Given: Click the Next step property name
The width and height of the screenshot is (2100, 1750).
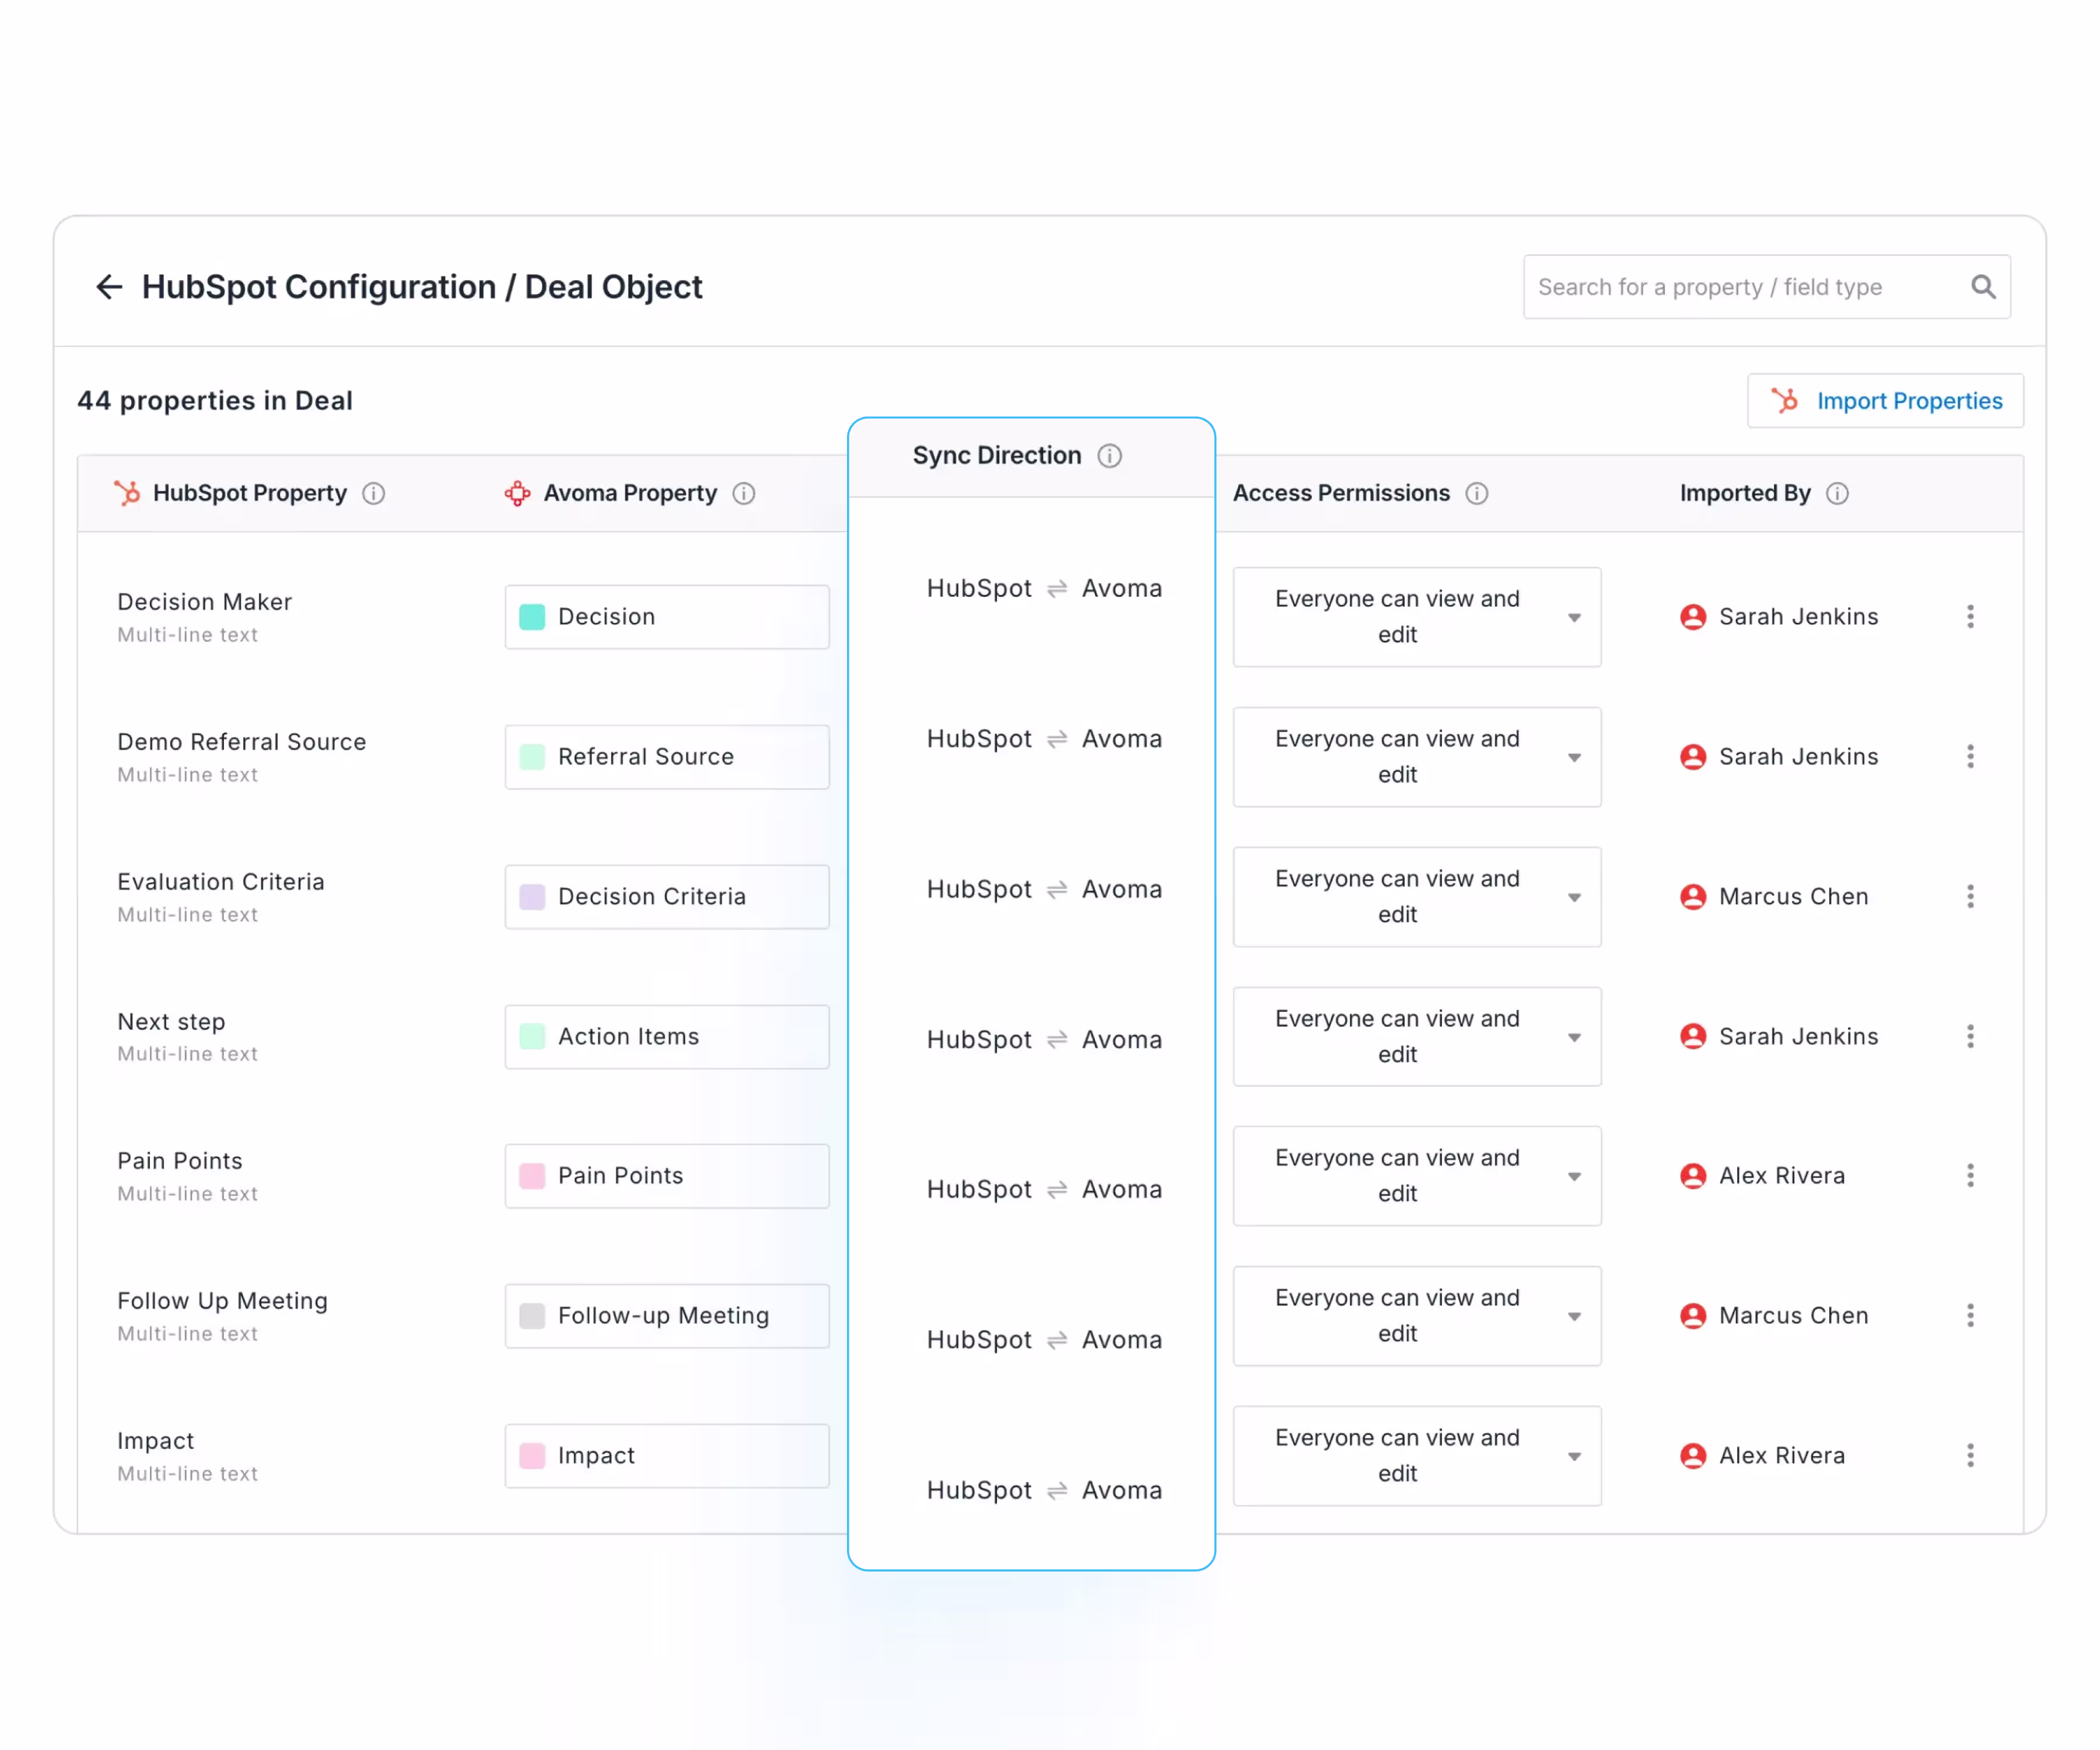Looking at the screenshot, I should (x=171, y=1022).
